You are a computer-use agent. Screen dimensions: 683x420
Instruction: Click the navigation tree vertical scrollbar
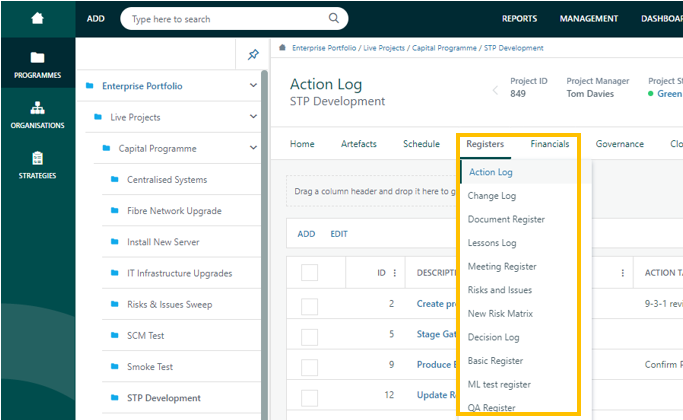[264, 244]
